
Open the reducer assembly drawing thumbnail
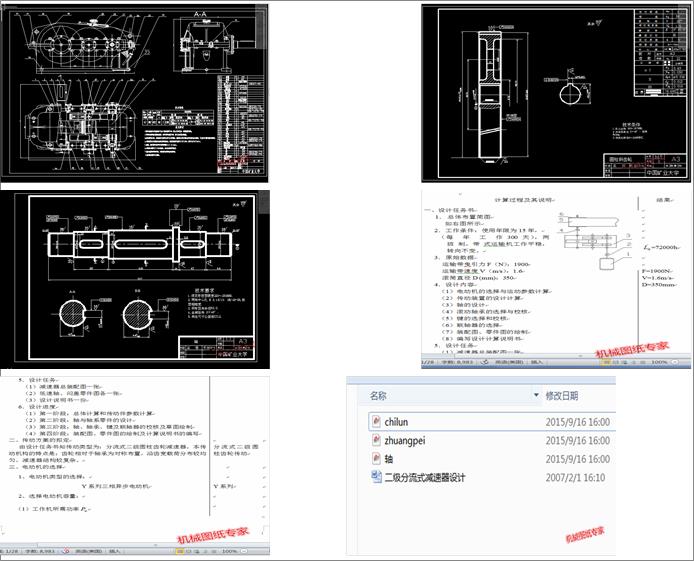pyautogui.click(x=135, y=91)
